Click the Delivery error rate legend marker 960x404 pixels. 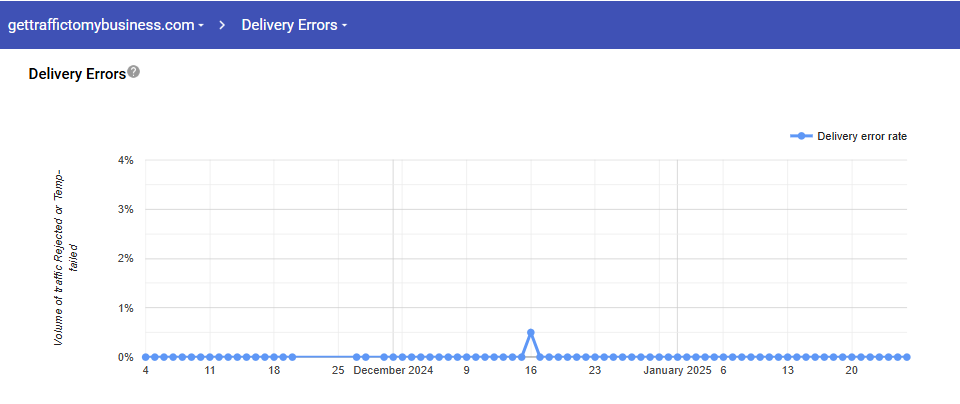[800, 136]
